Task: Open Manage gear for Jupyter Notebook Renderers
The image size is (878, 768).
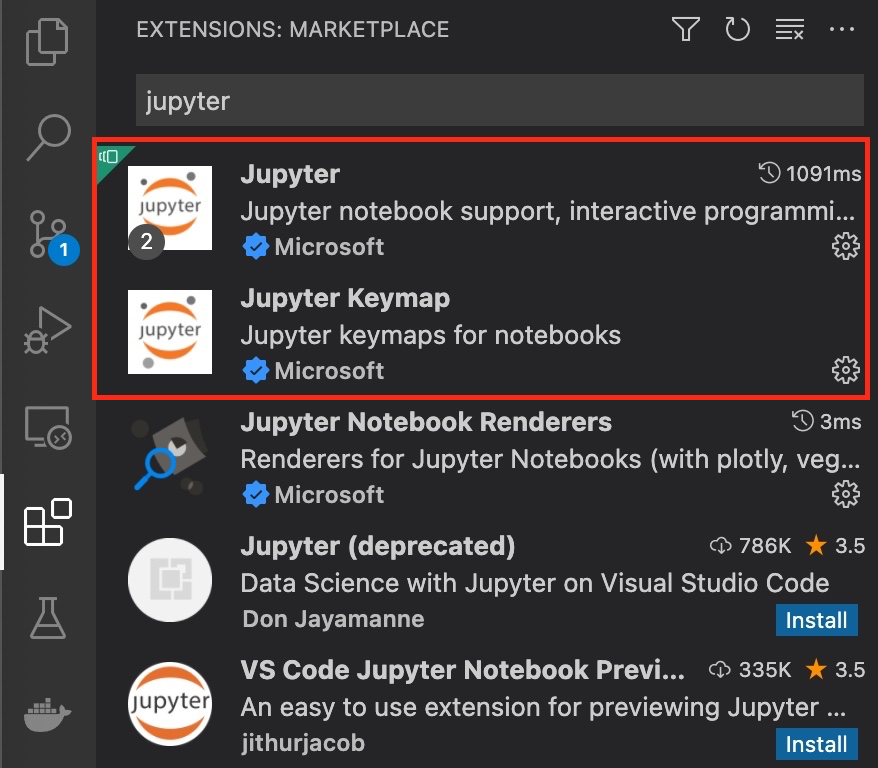Action: coord(846,493)
